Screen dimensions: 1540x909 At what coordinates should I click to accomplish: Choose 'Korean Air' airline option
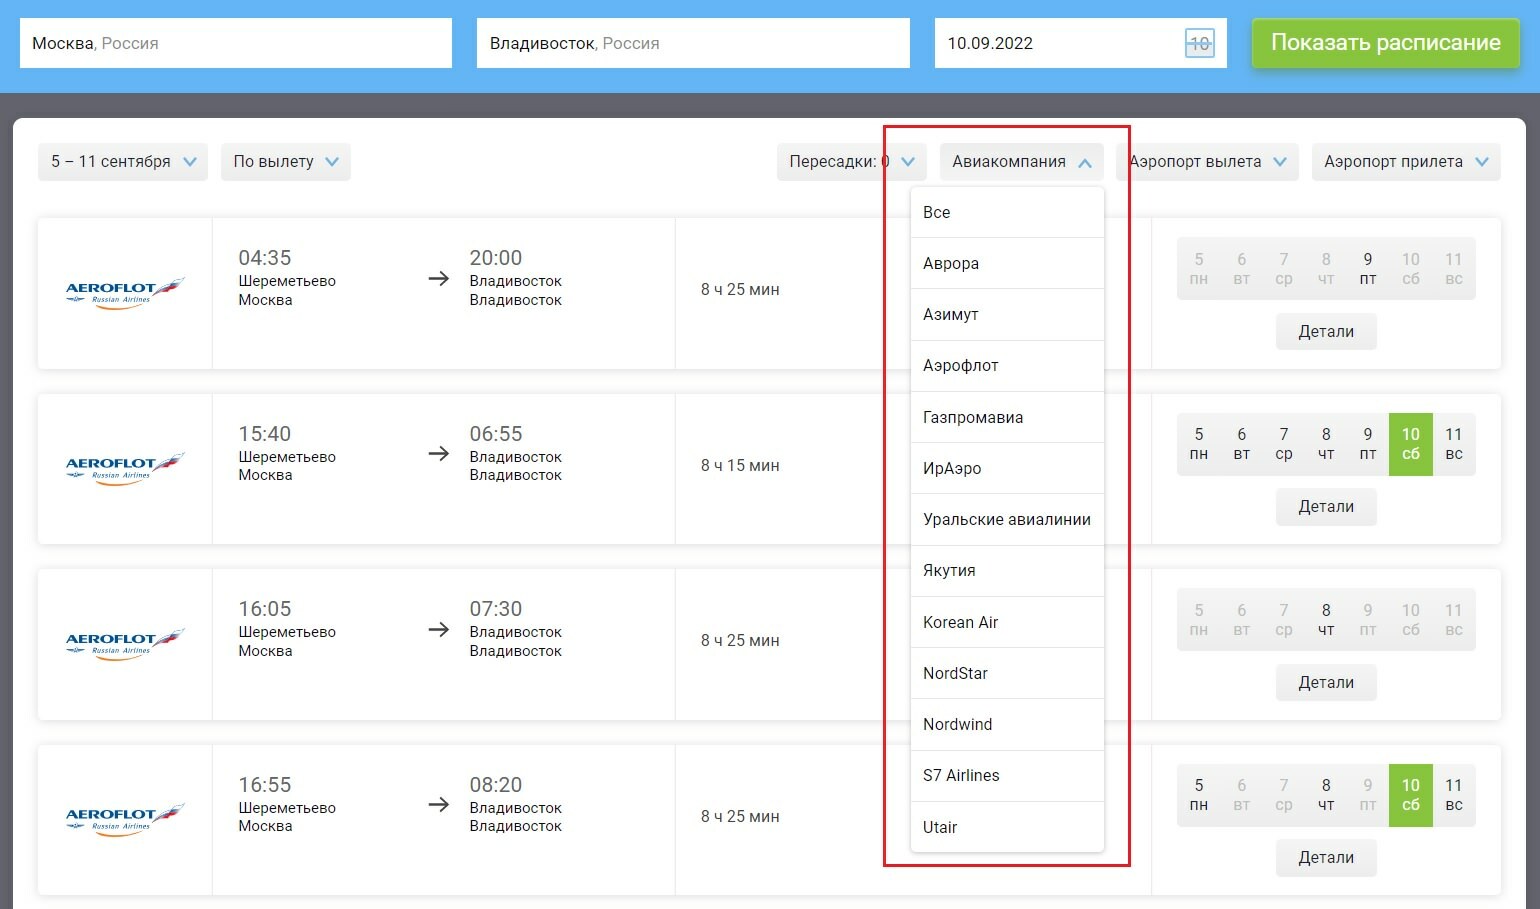coord(1007,622)
